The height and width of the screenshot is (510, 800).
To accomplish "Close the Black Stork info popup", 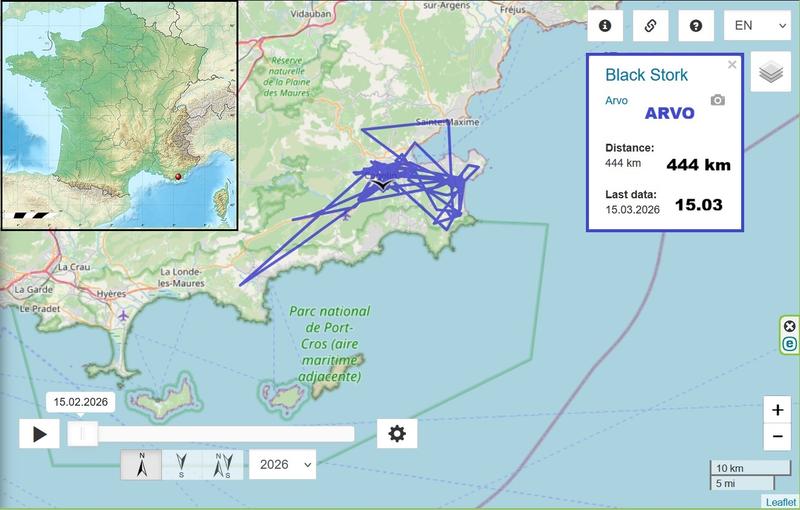I will 732,65.
